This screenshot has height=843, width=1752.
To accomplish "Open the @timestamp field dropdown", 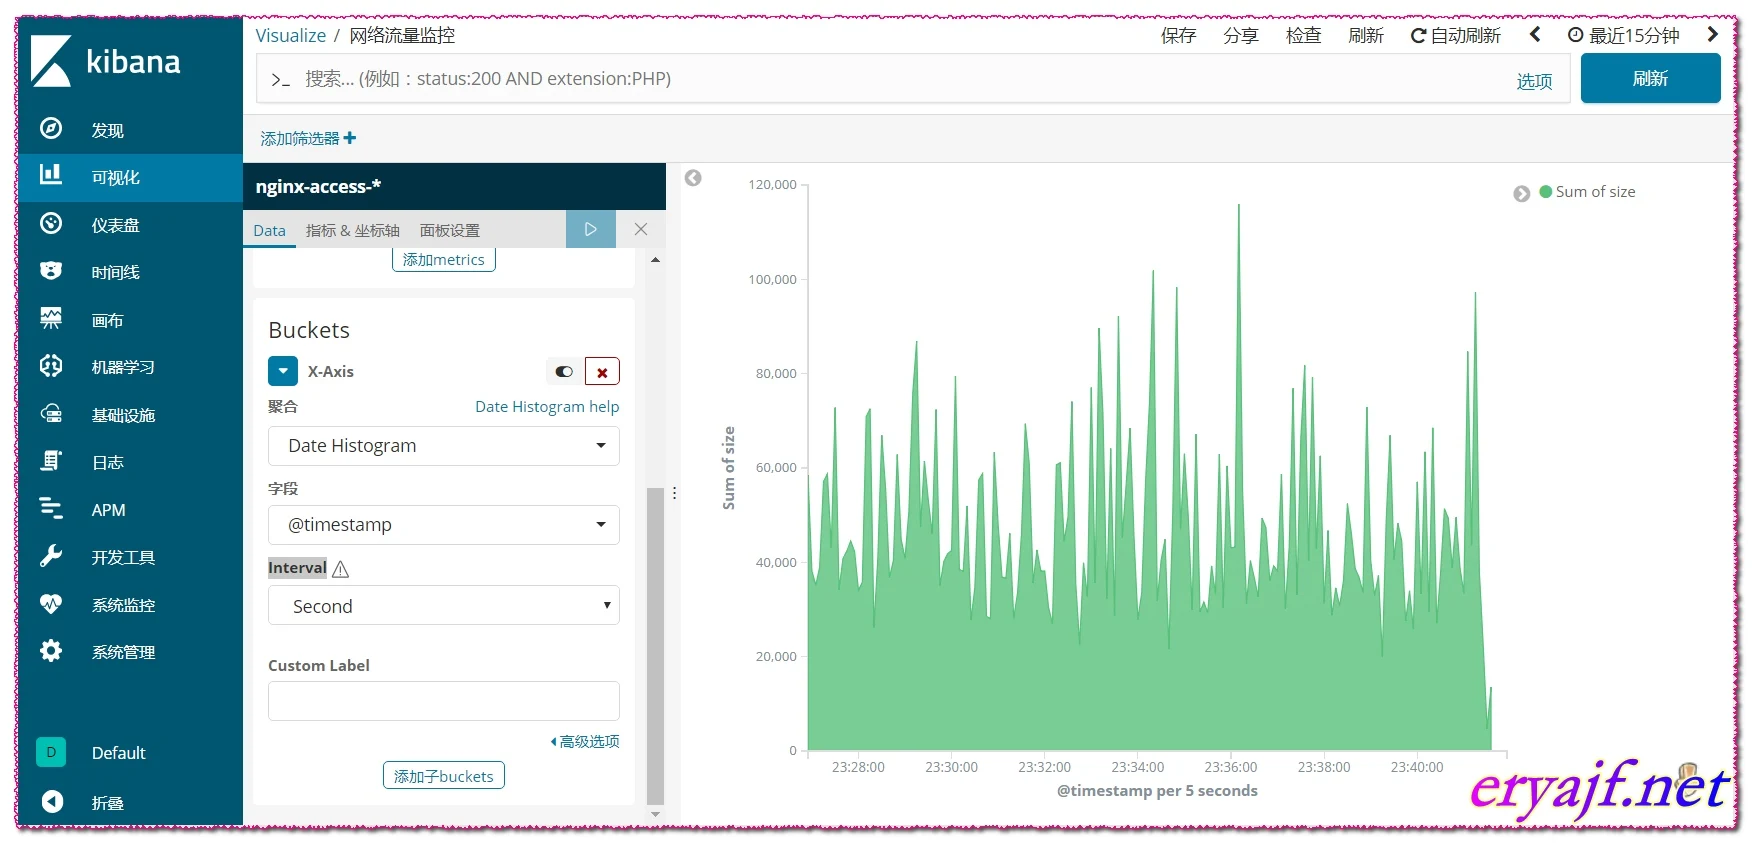I will [x=444, y=524].
